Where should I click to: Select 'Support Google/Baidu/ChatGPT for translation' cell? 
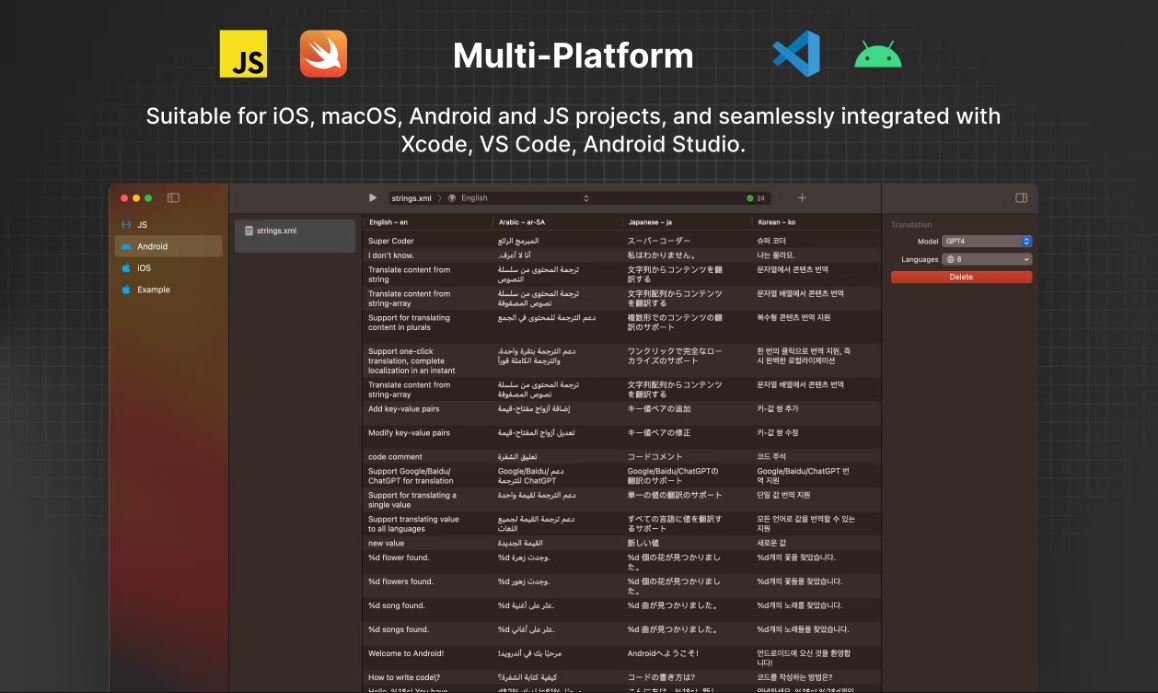point(411,476)
